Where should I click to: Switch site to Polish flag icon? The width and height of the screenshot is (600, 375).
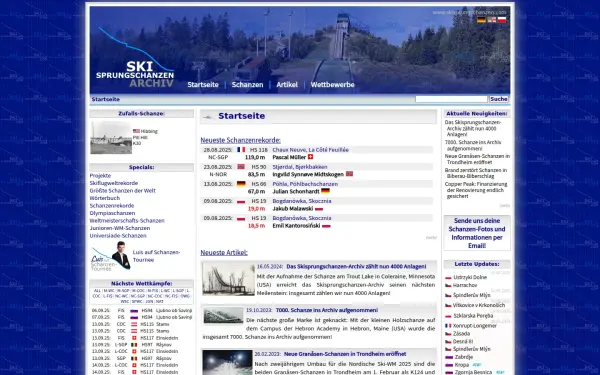[502, 20]
